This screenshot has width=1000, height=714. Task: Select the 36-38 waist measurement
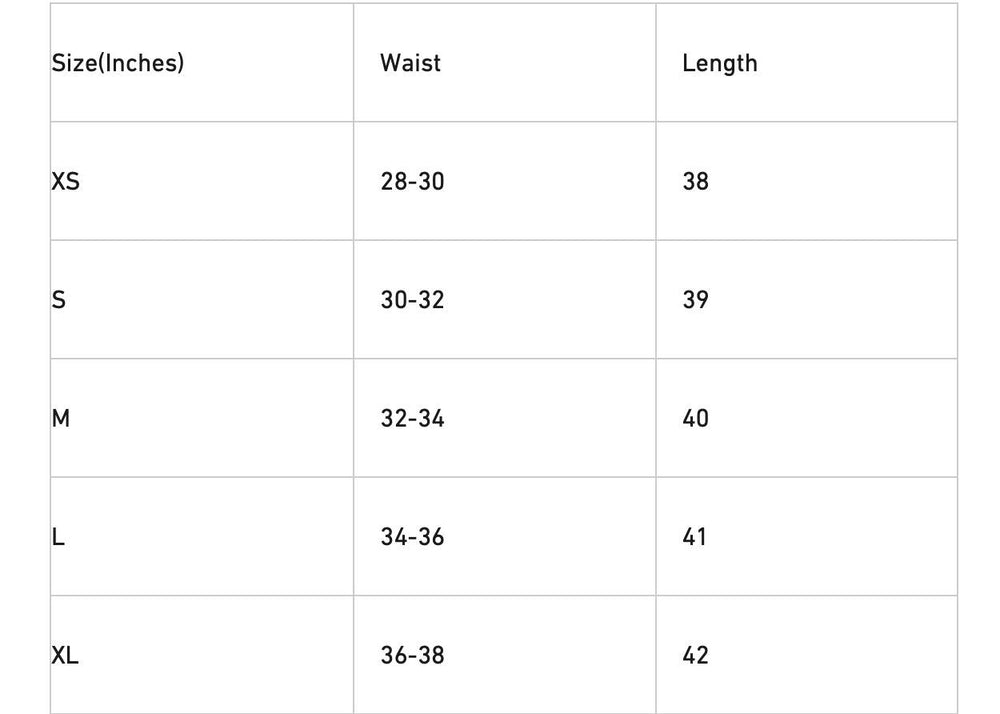point(412,656)
